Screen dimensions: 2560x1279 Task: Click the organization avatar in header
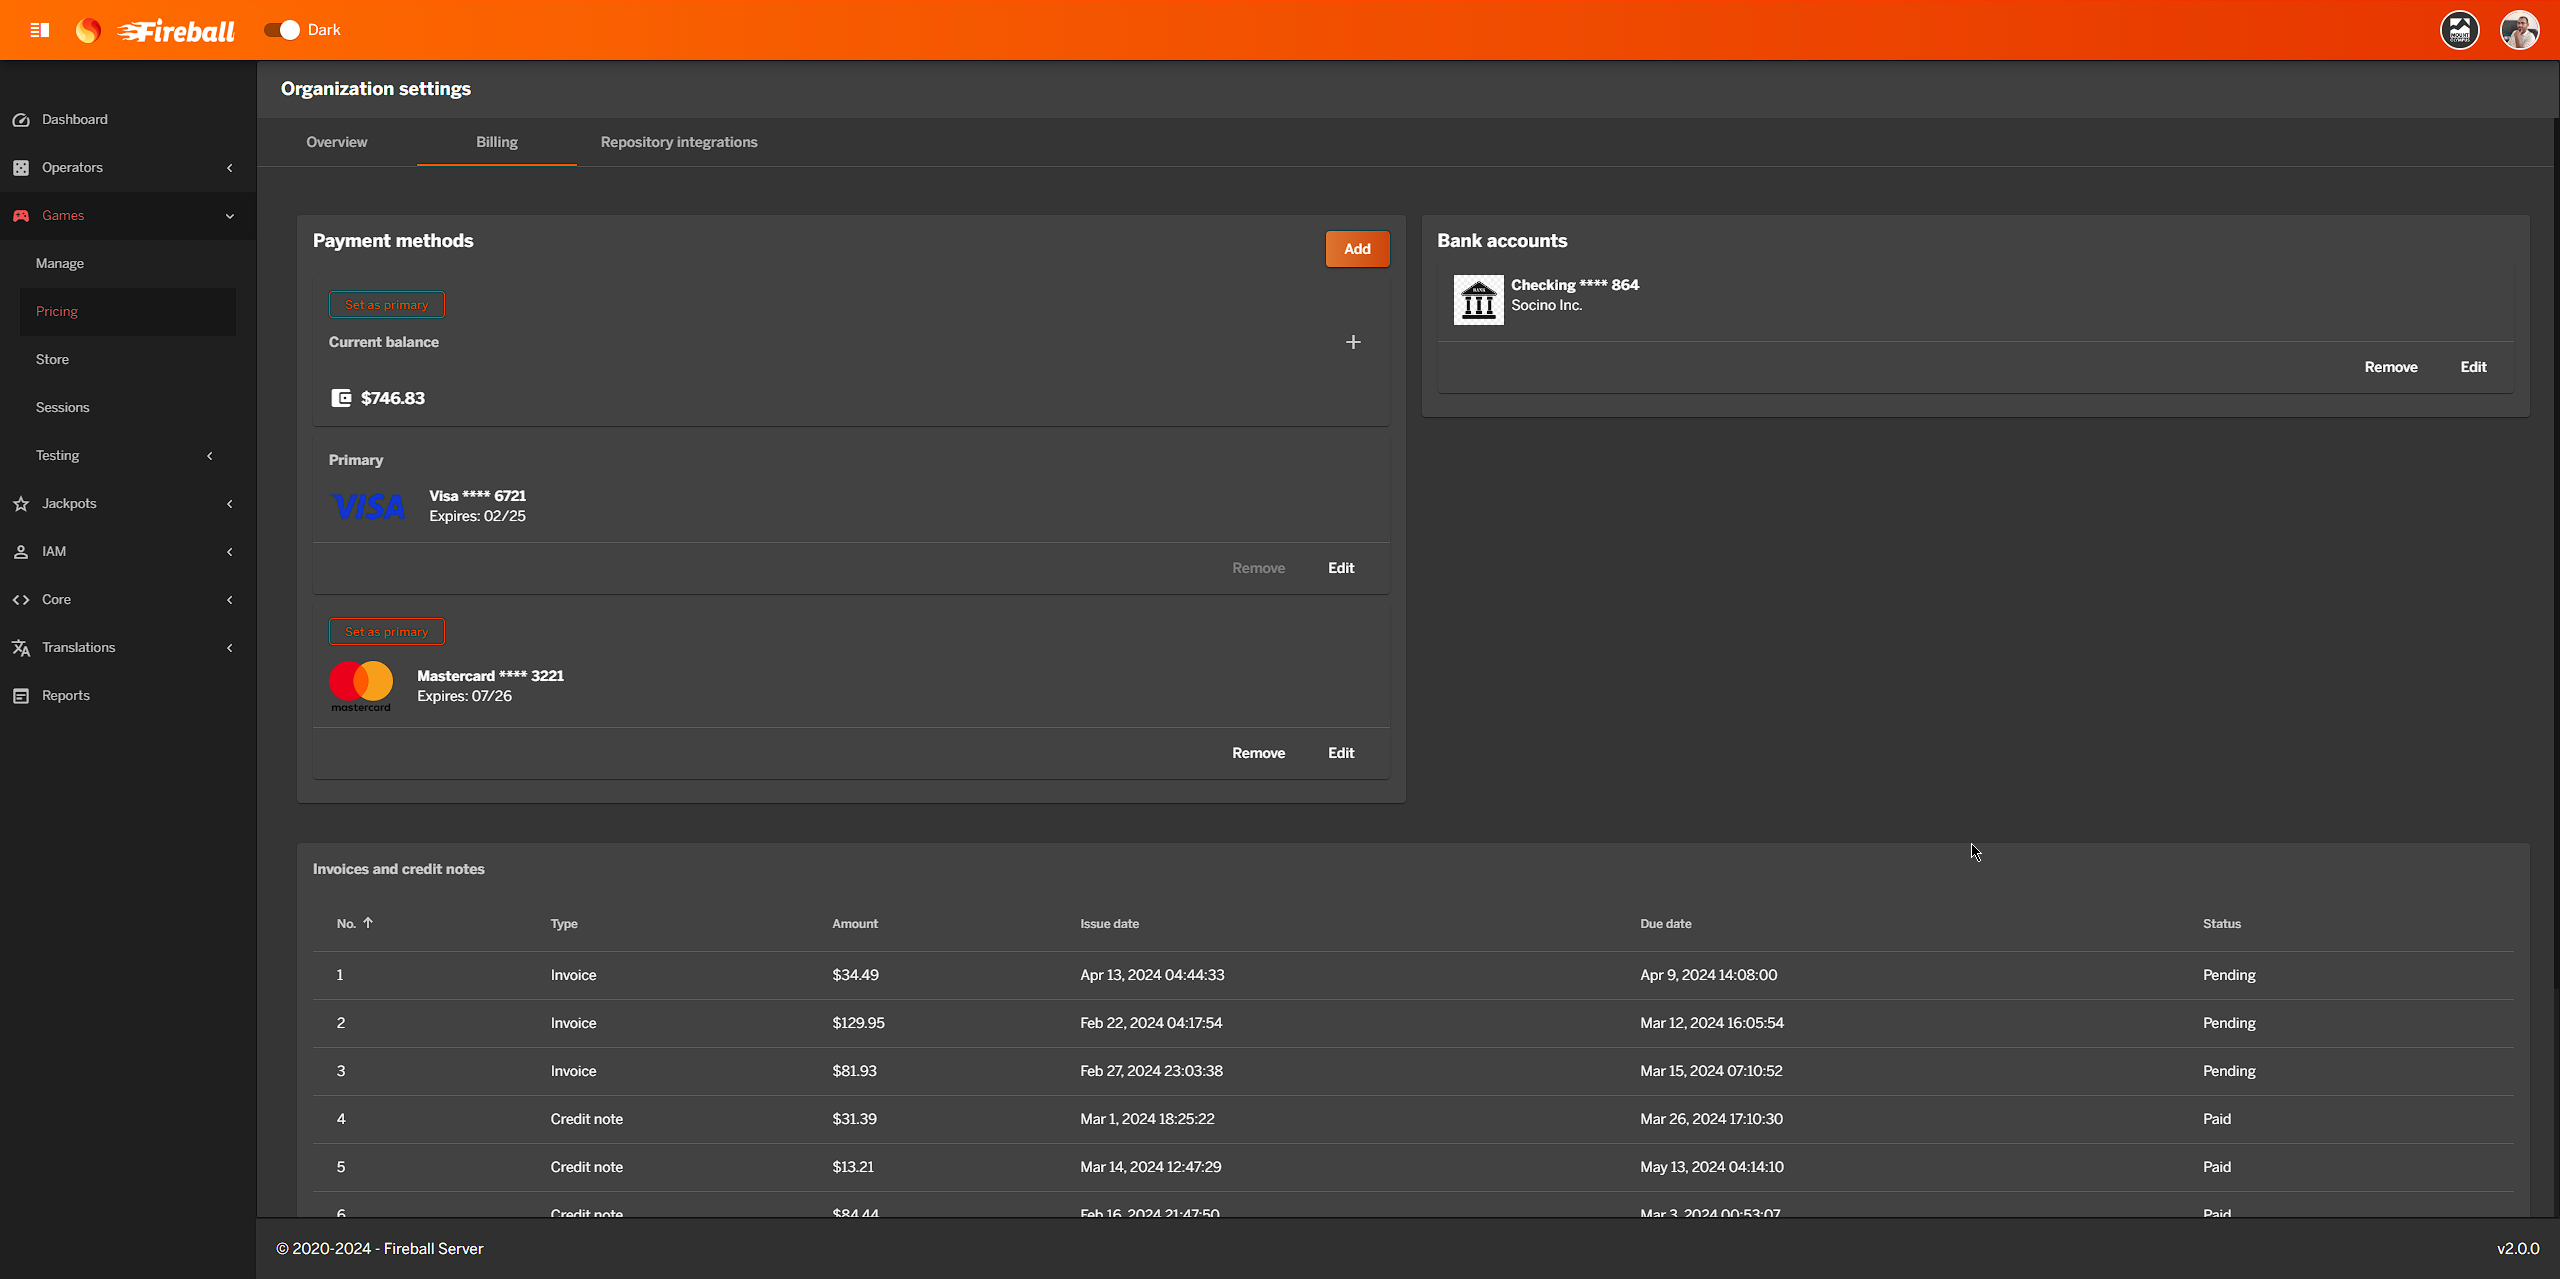pos(2459,30)
